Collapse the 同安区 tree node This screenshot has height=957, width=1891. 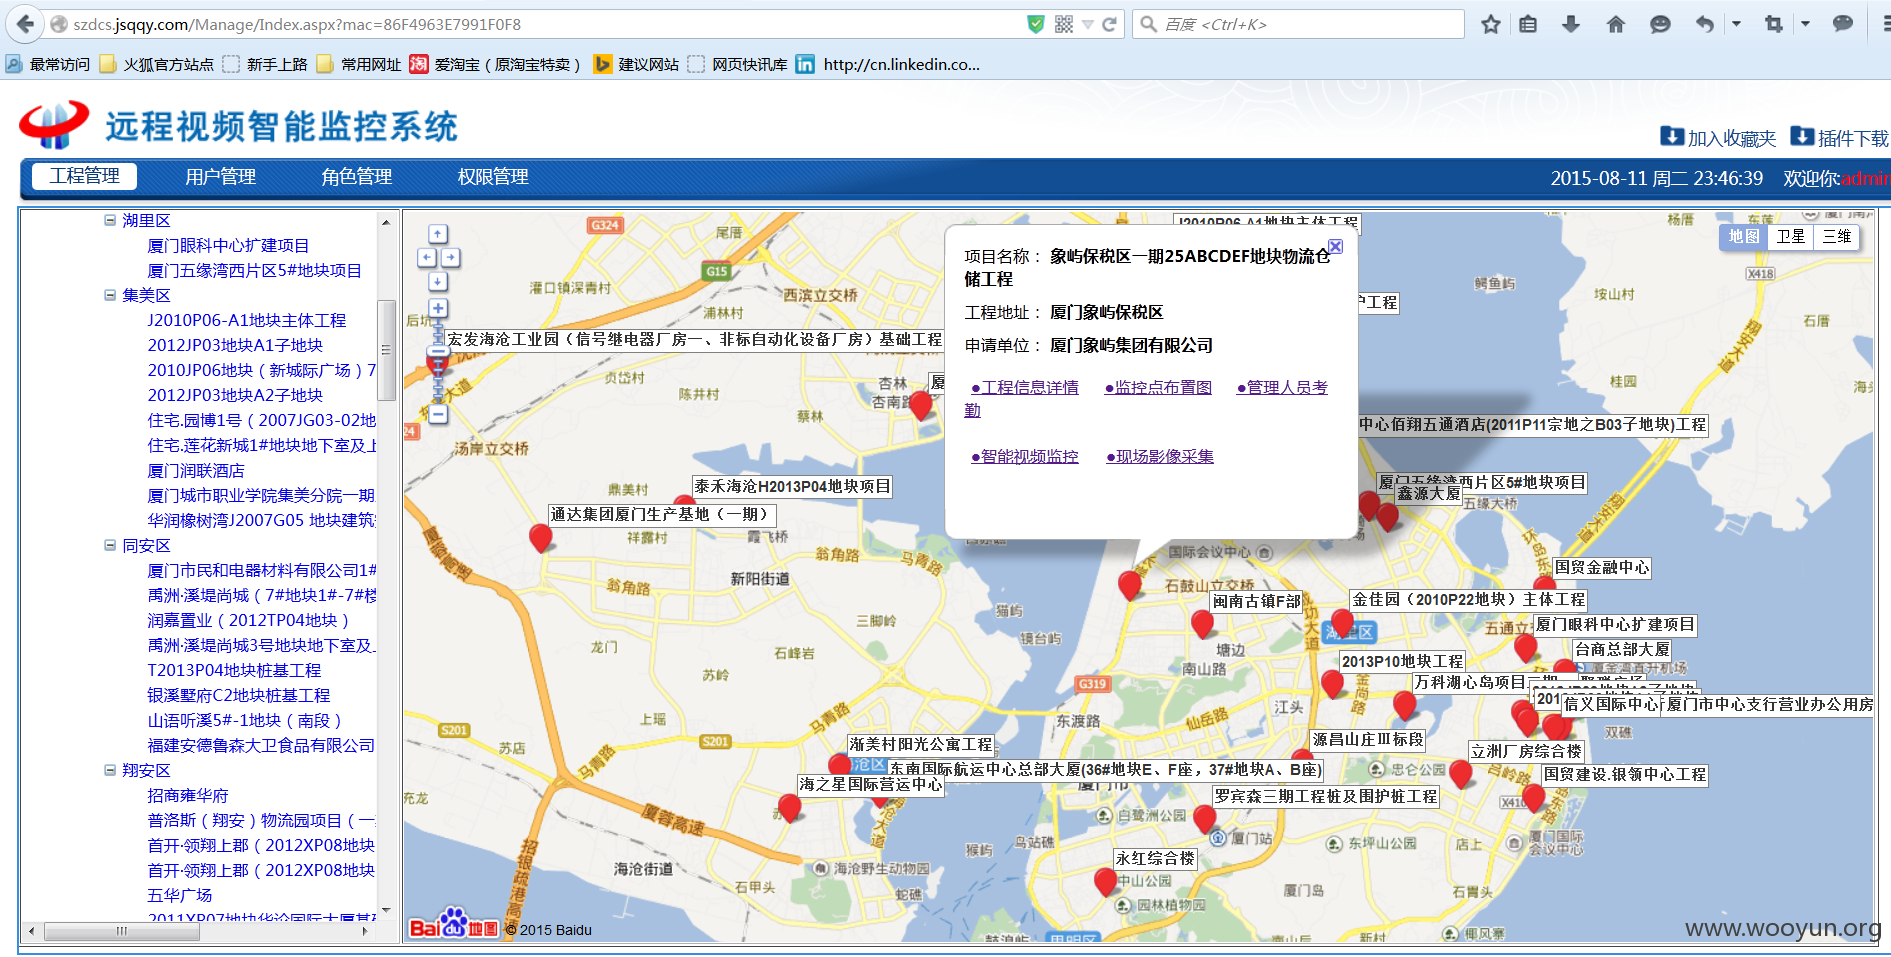tap(110, 545)
